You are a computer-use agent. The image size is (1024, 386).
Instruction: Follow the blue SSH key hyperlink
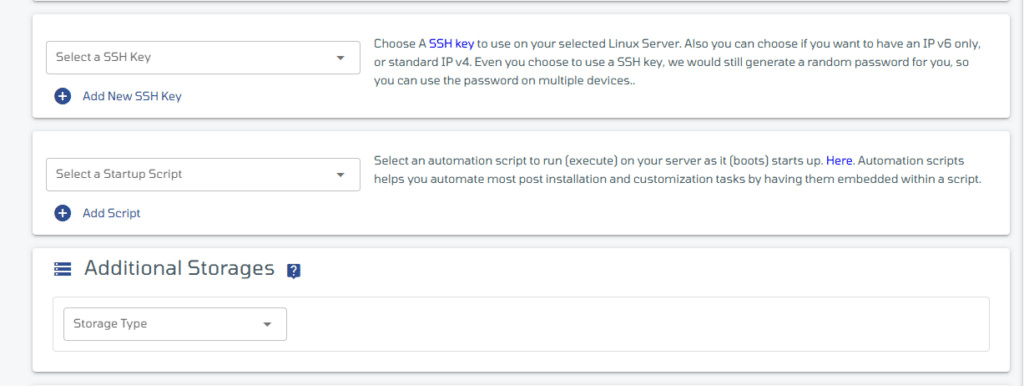[x=451, y=44]
